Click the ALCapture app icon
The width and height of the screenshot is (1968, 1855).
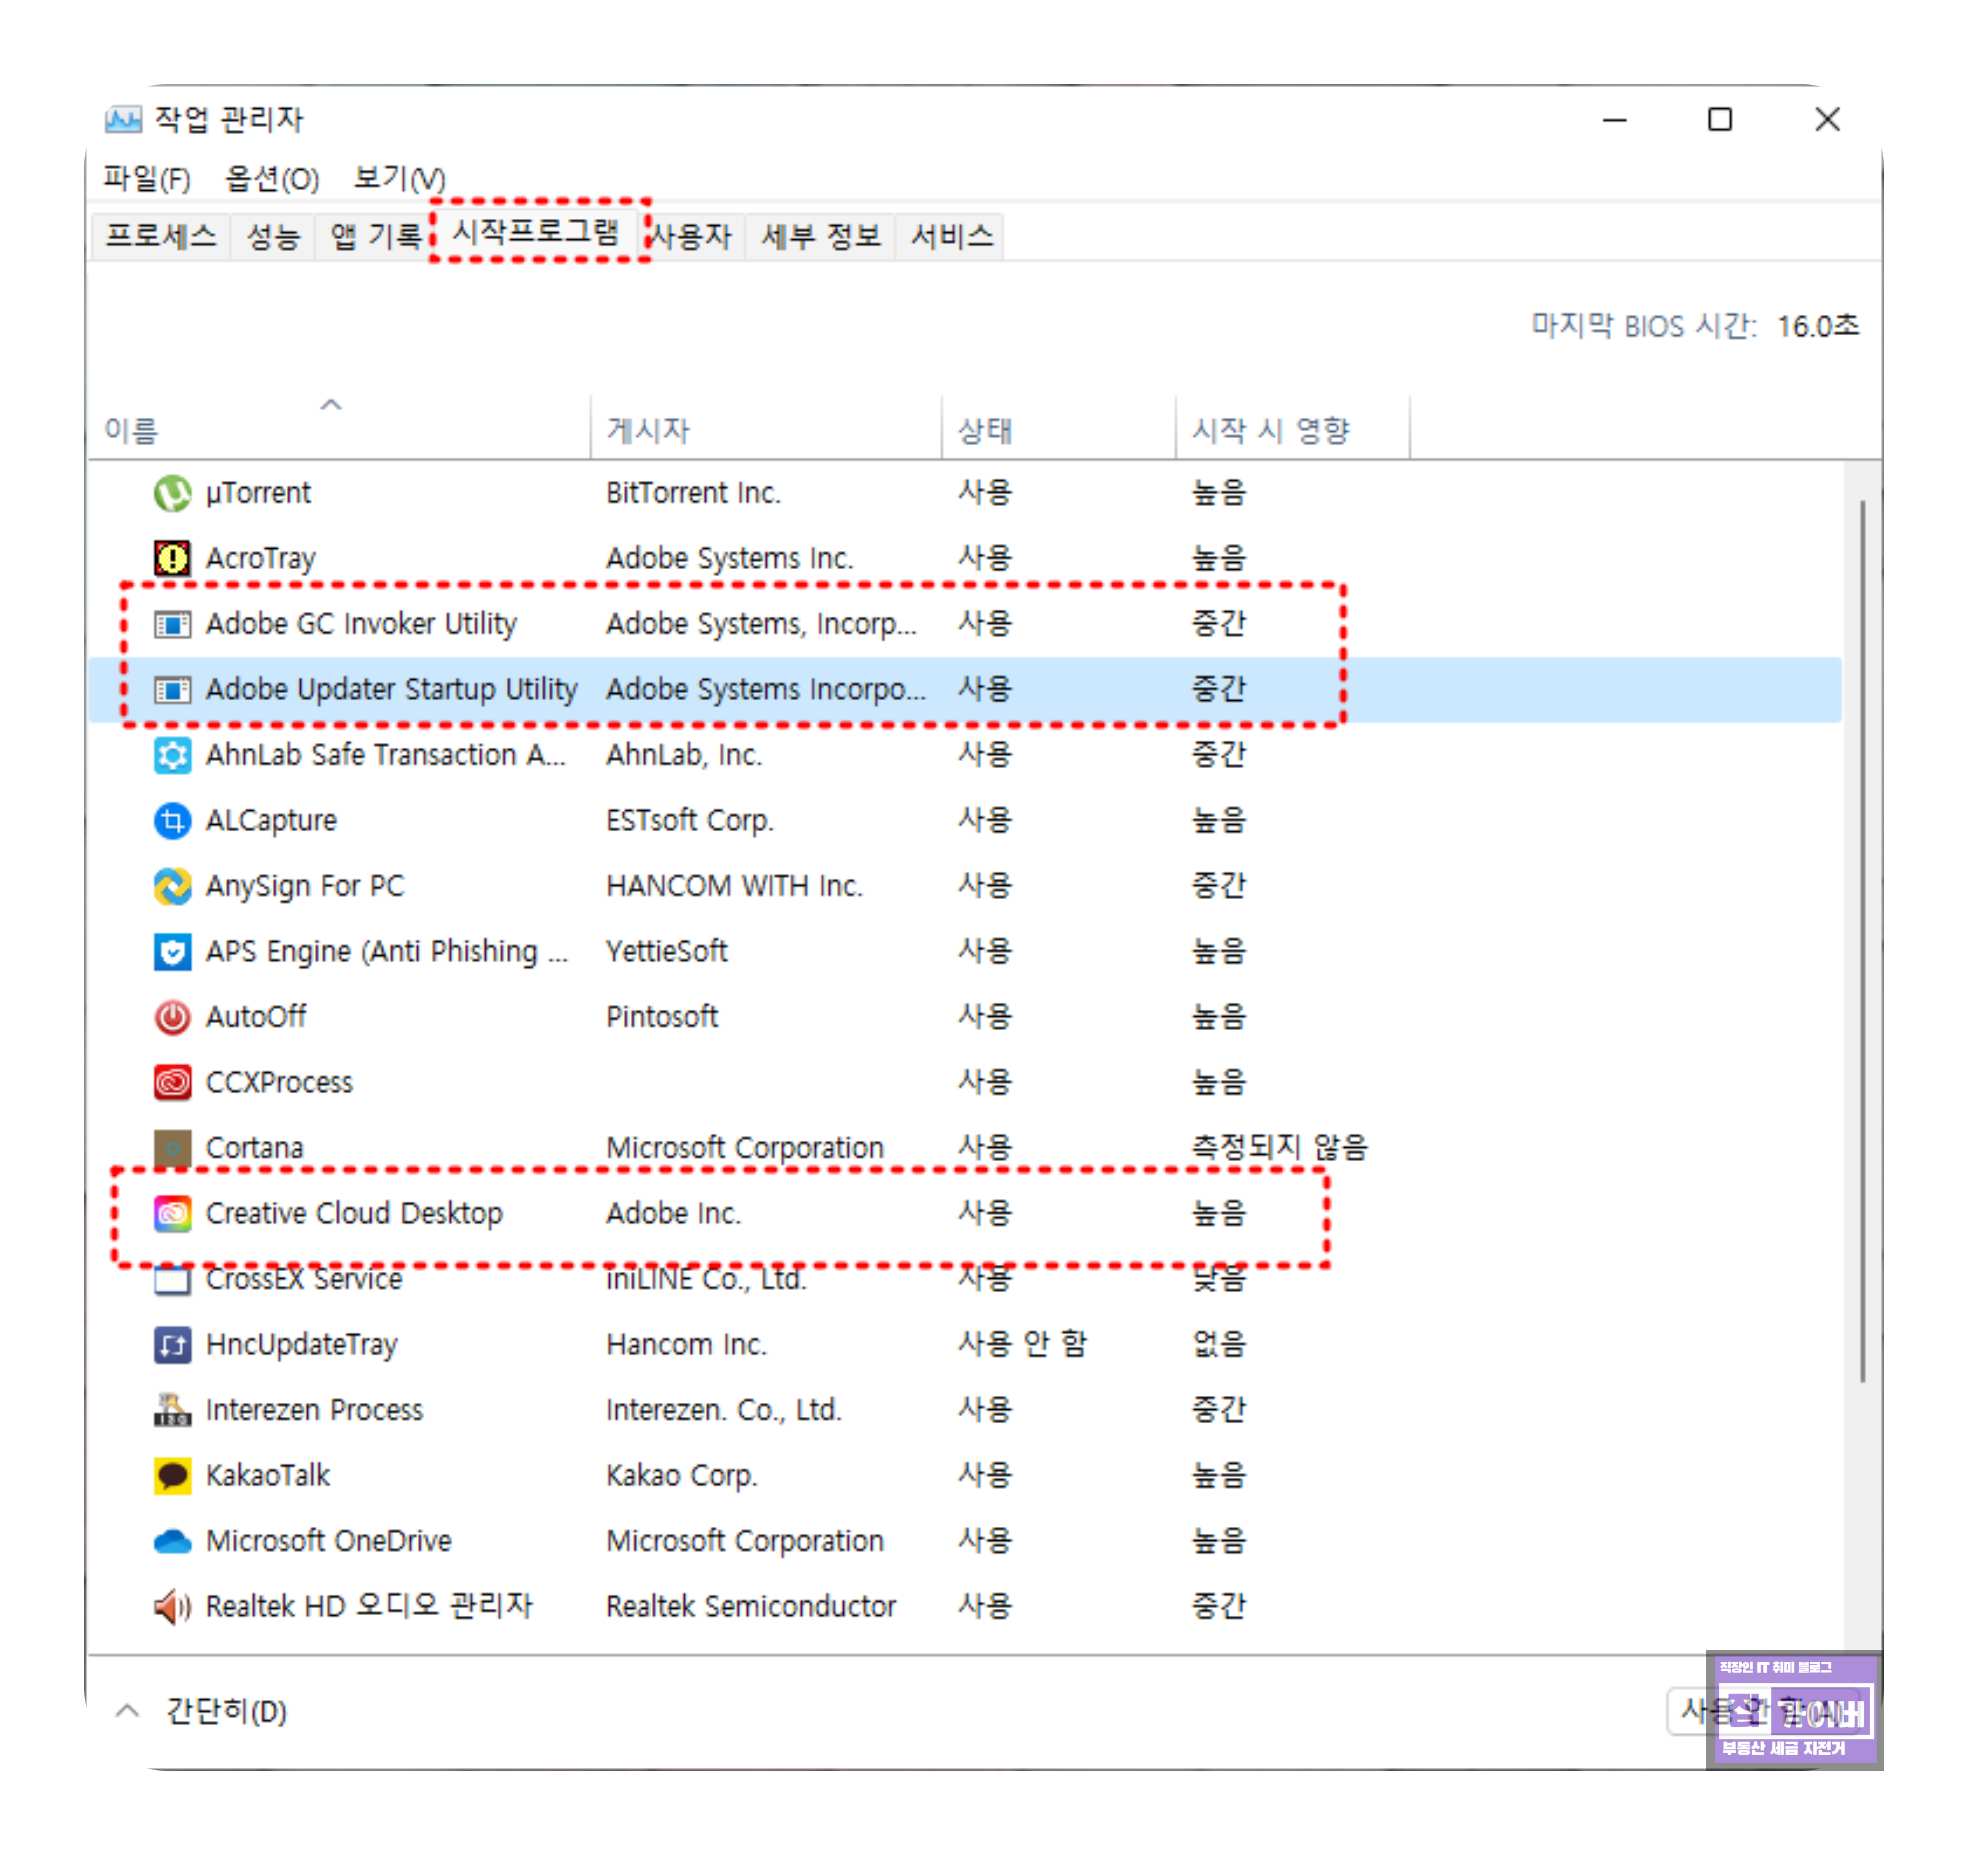pyautogui.click(x=172, y=821)
